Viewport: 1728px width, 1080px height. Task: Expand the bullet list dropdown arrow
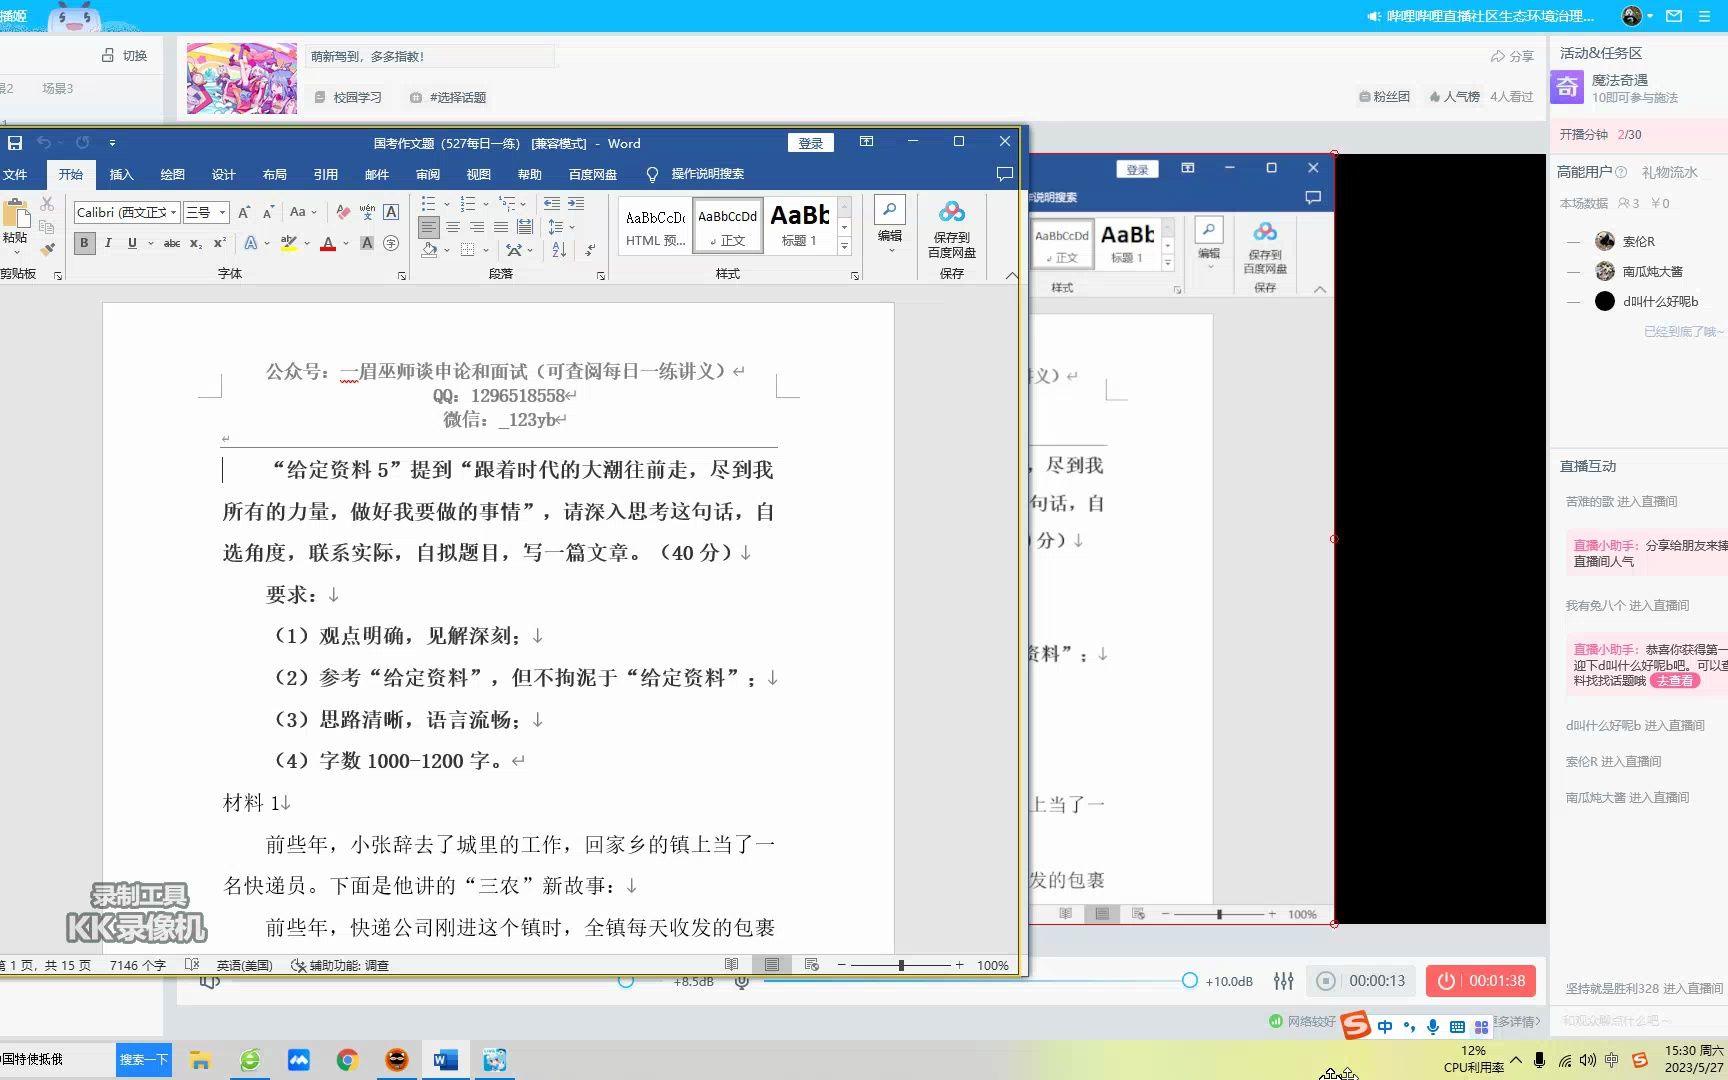(x=446, y=204)
